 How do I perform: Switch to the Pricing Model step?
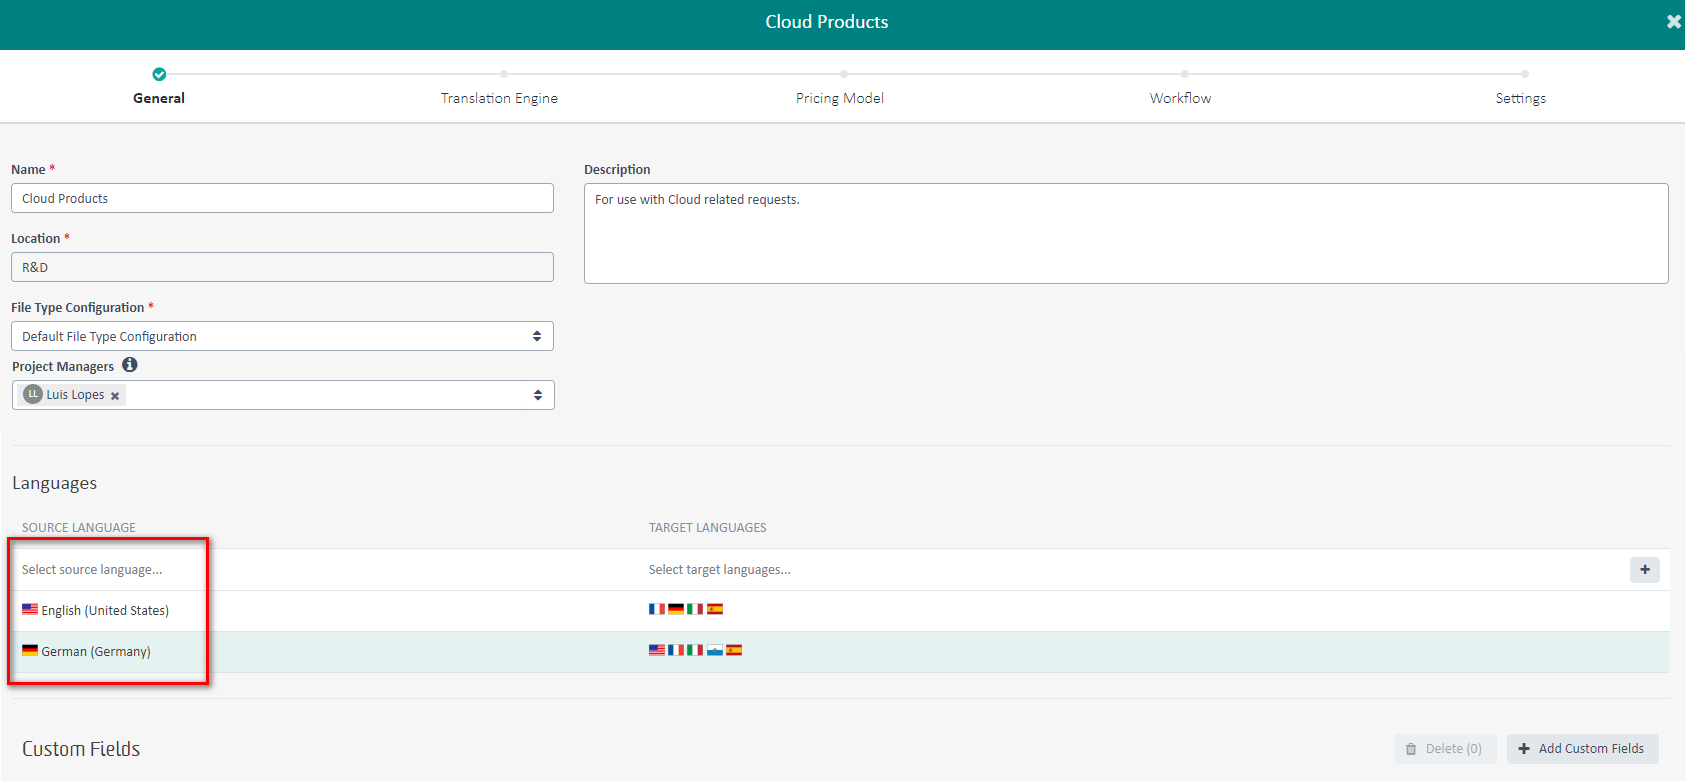point(839,98)
